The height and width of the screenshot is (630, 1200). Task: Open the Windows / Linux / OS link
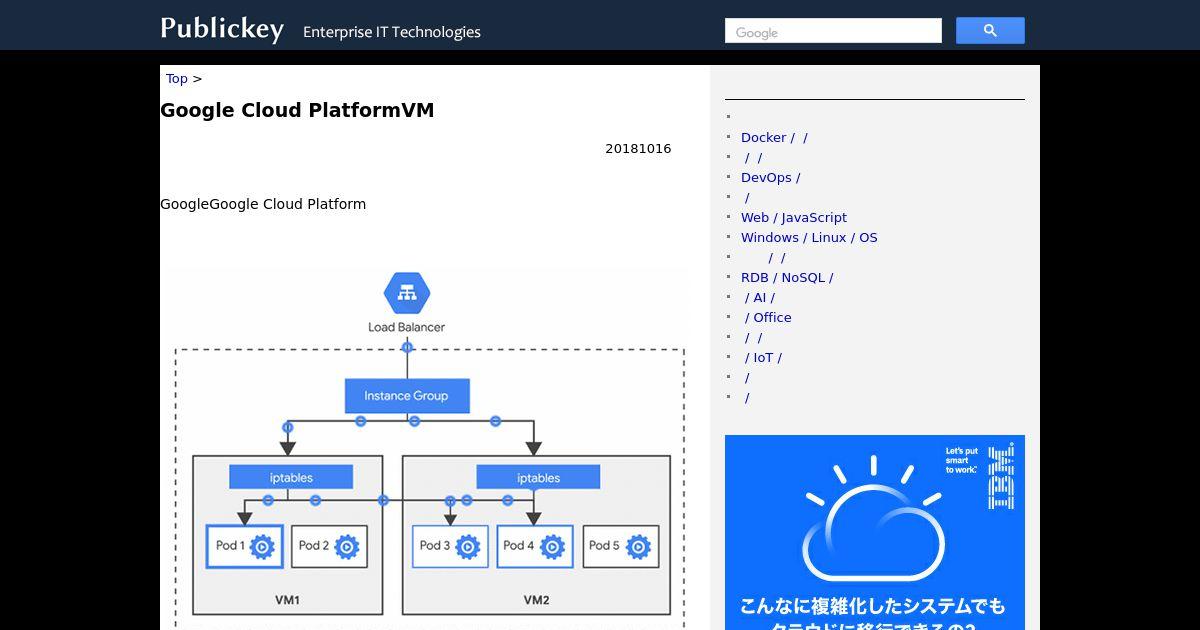click(x=809, y=238)
